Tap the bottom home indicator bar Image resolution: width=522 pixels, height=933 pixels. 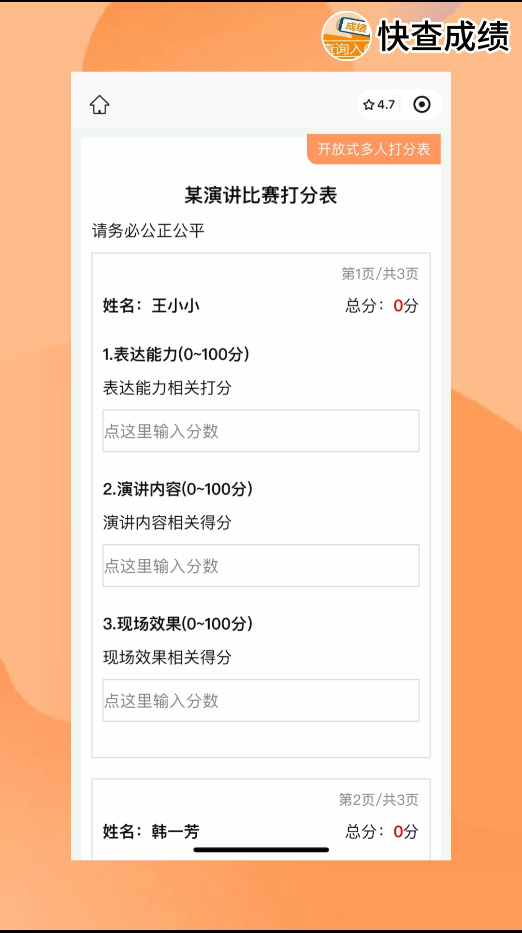coord(261,850)
